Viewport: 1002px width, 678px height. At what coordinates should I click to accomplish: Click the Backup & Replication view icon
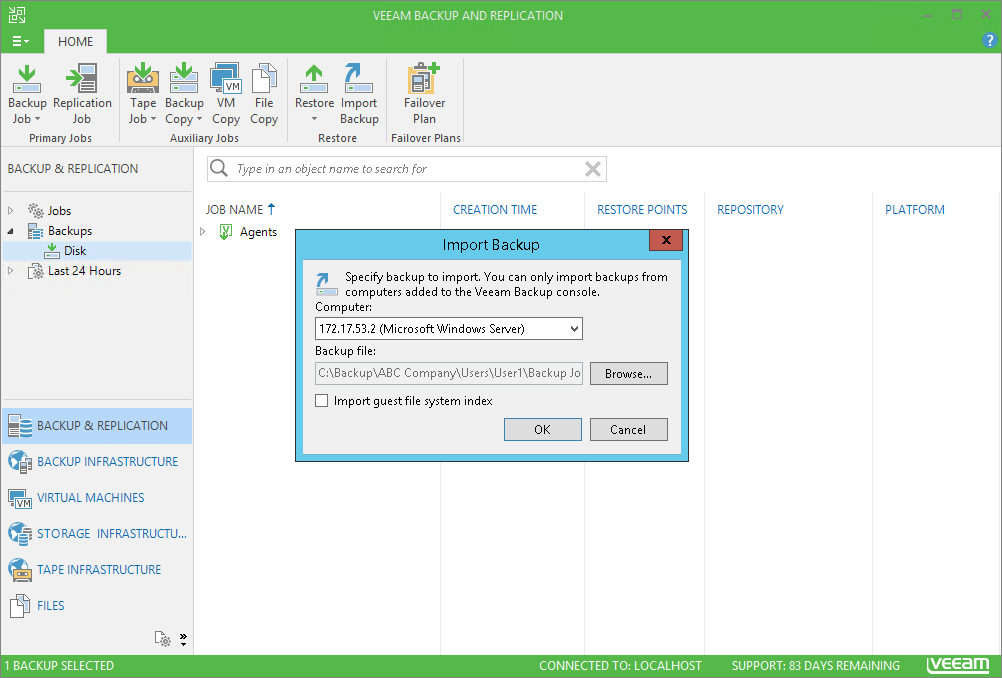coord(19,426)
